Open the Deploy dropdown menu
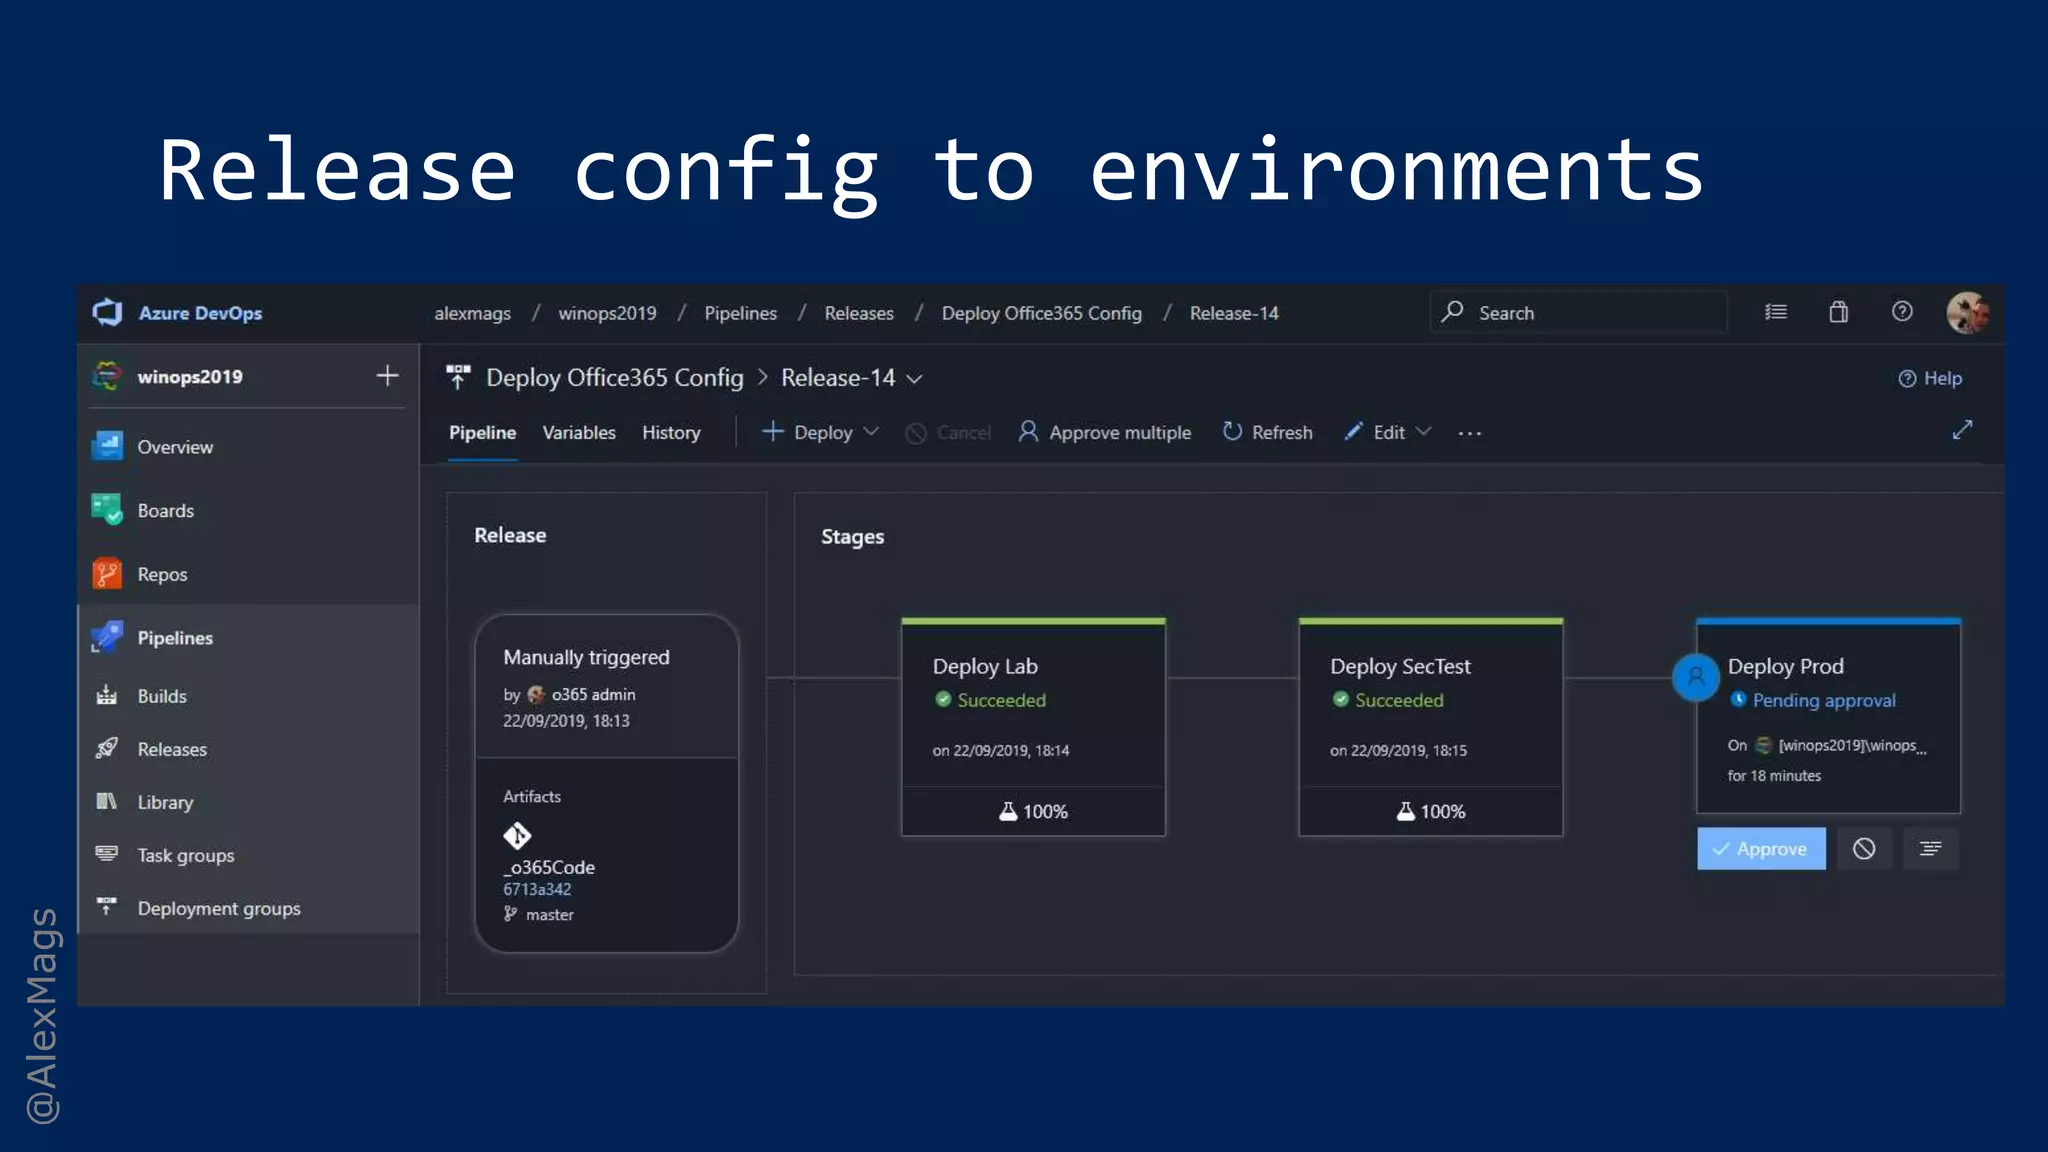The image size is (2048, 1152). click(x=820, y=432)
